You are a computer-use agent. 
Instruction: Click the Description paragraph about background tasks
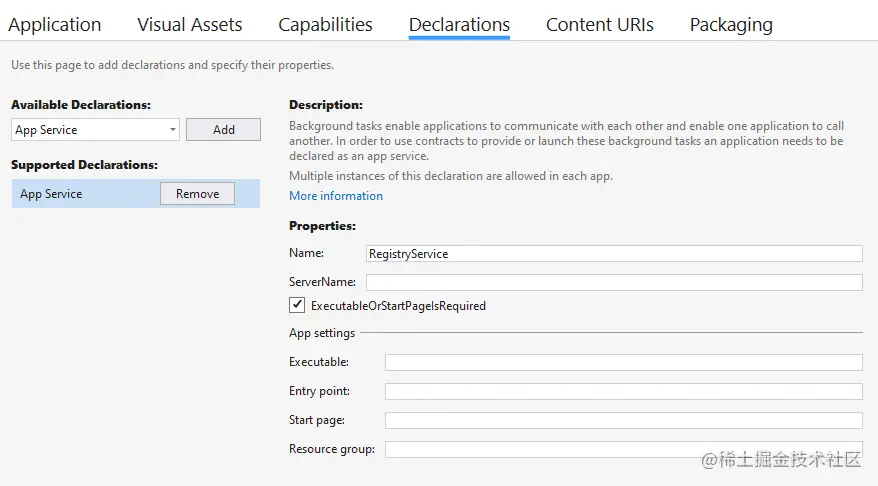coord(566,141)
